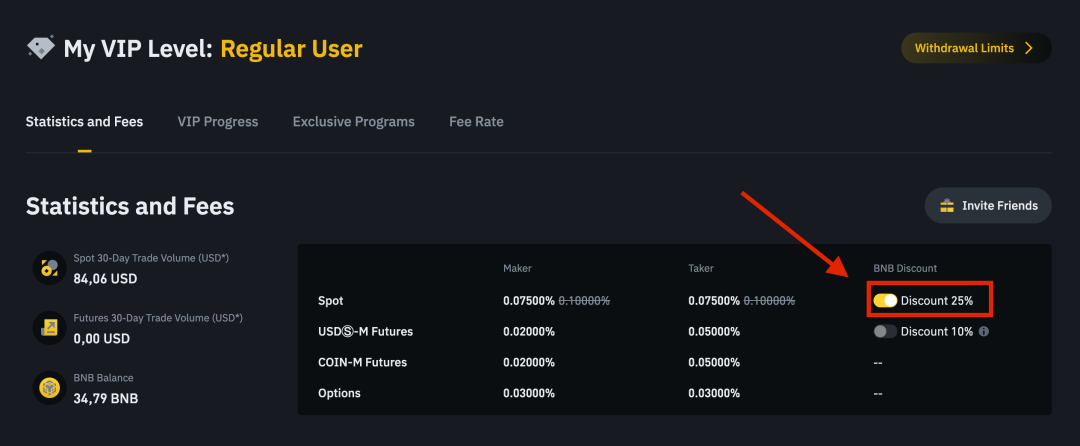The width and height of the screenshot is (1080, 446).
Task: Open the Exclusive Programs tab
Action: [x=353, y=122]
